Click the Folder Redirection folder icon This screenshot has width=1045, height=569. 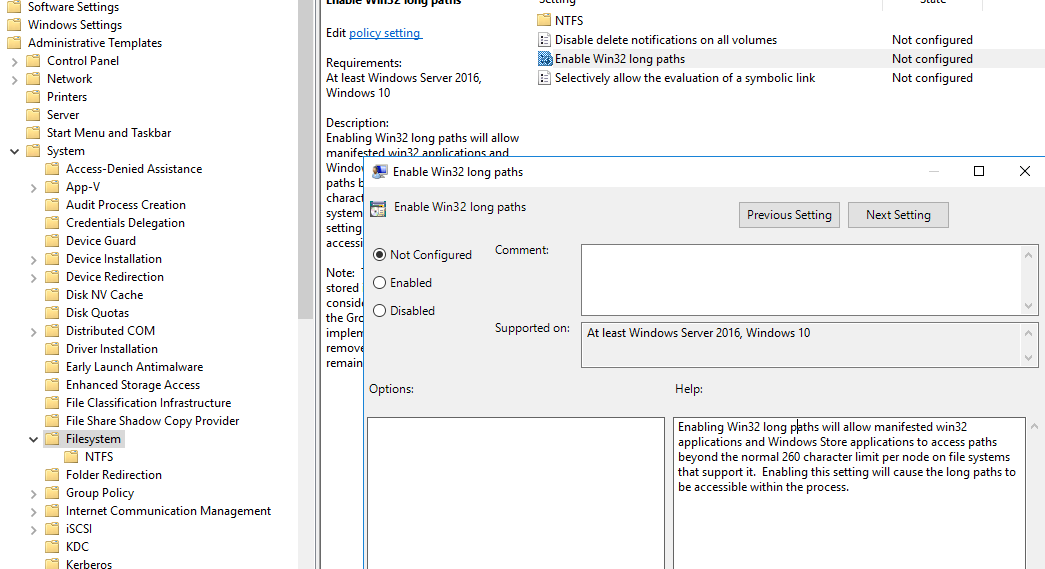click(52, 474)
